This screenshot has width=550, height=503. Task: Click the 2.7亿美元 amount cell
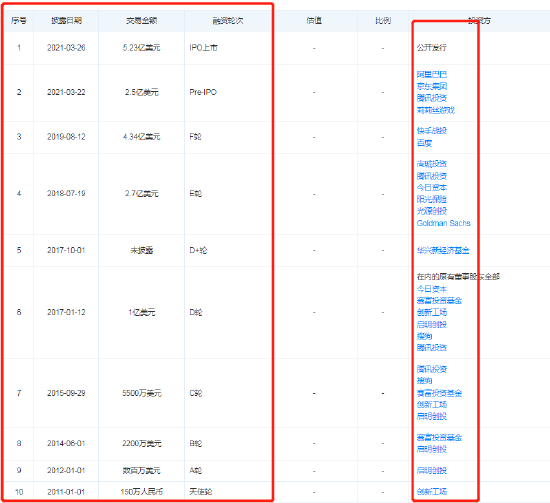142,194
